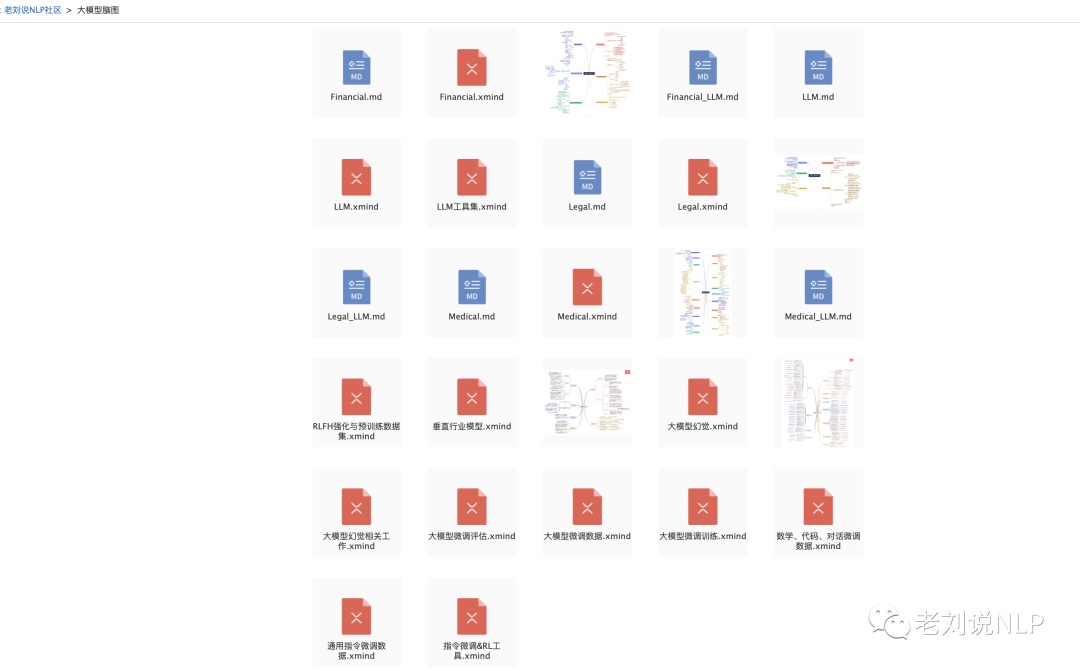Viewport: 1080px width, 671px height.
Task: Open the Legal.xmind file icon
Action: [x=703, y=178]
